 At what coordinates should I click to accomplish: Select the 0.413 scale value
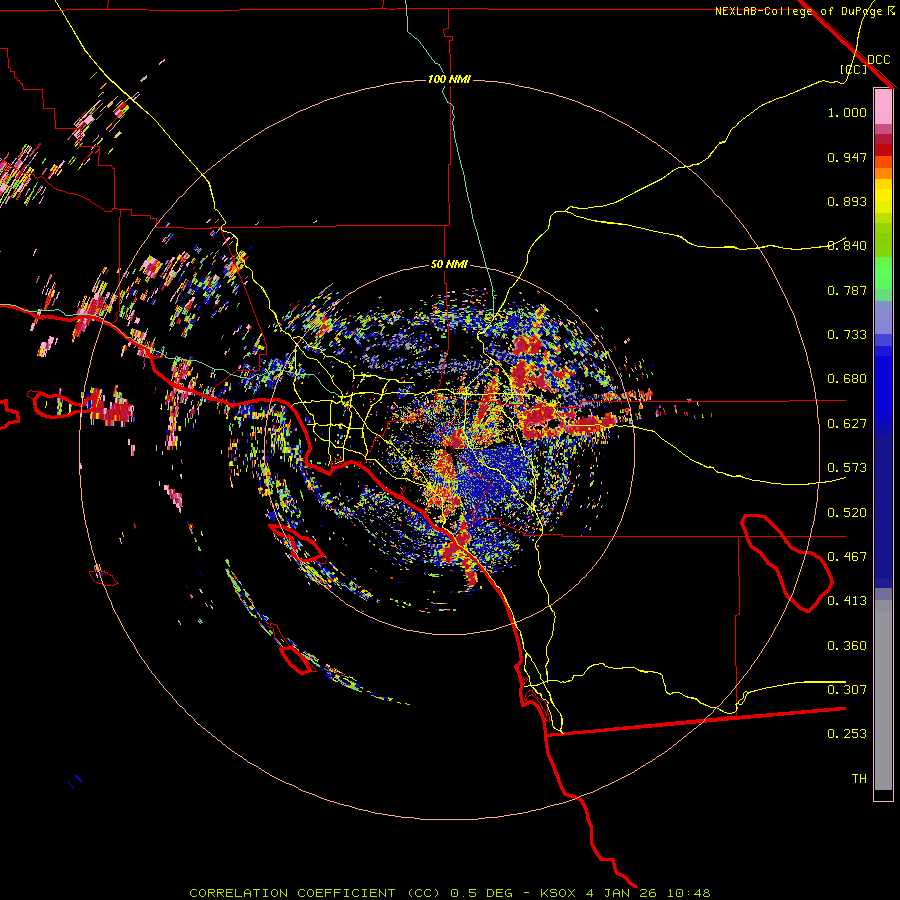point(847,601)
